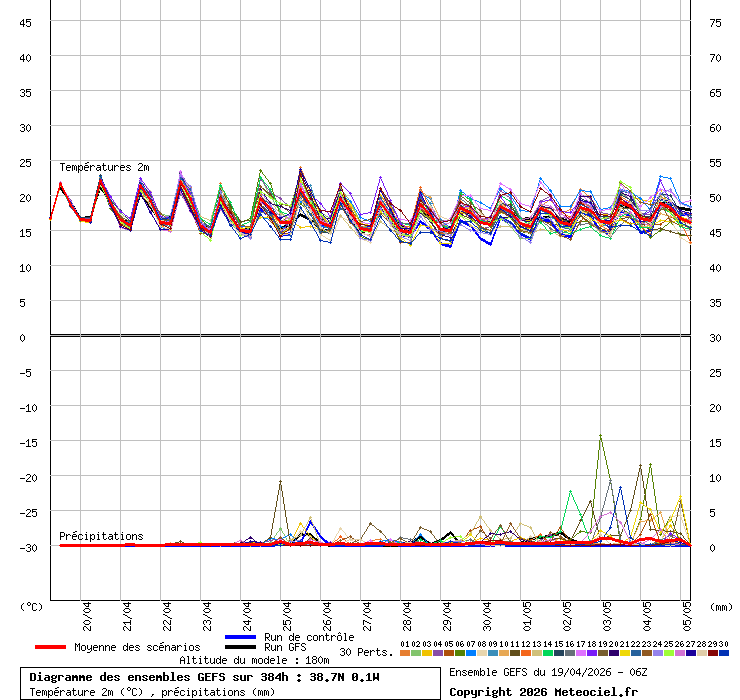Click the 30 Perts. legend label
The height and width of the screenshot is (700, 740).
366,652
